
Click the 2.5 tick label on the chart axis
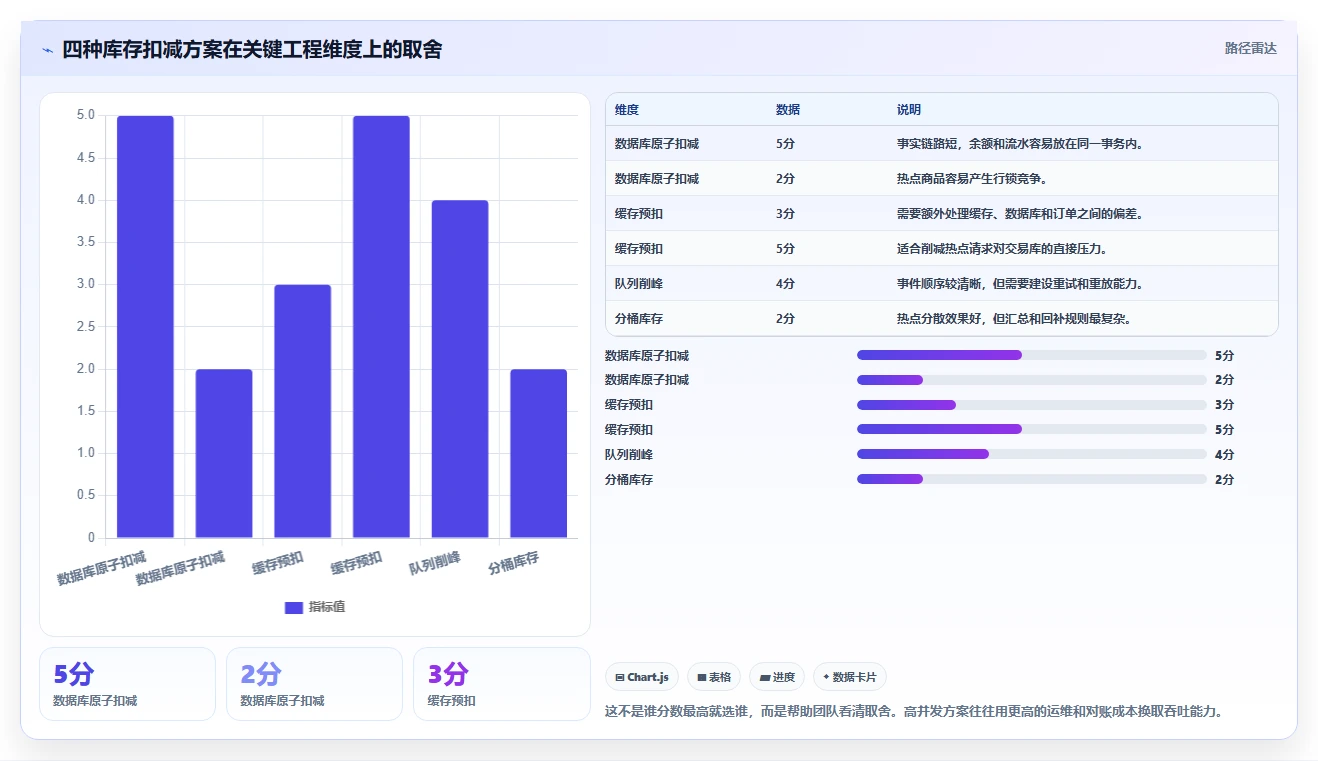tap(86, 326)
